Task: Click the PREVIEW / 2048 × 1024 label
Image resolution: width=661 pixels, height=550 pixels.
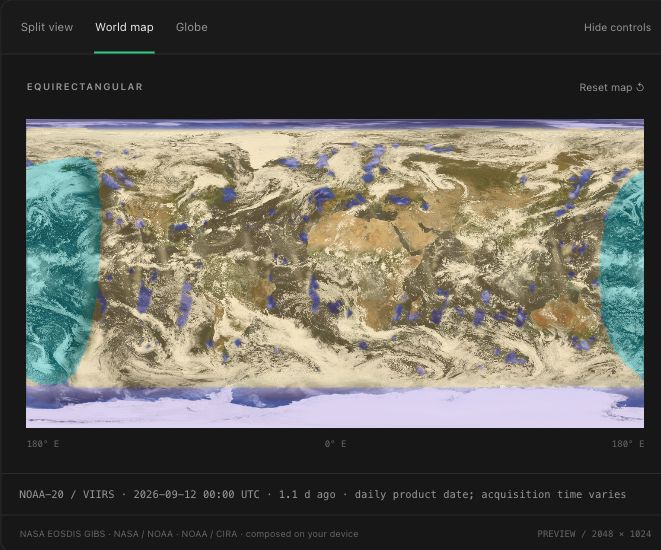Action: 594,534
